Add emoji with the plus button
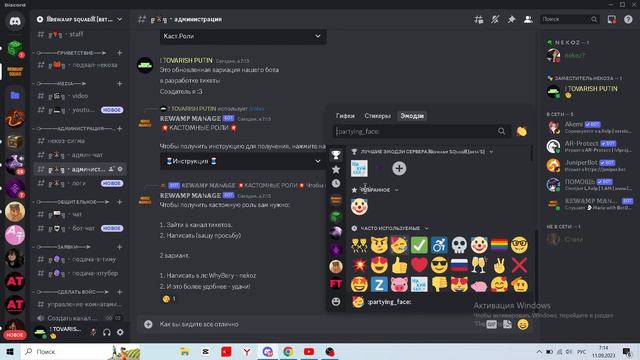 pos(399,168)
